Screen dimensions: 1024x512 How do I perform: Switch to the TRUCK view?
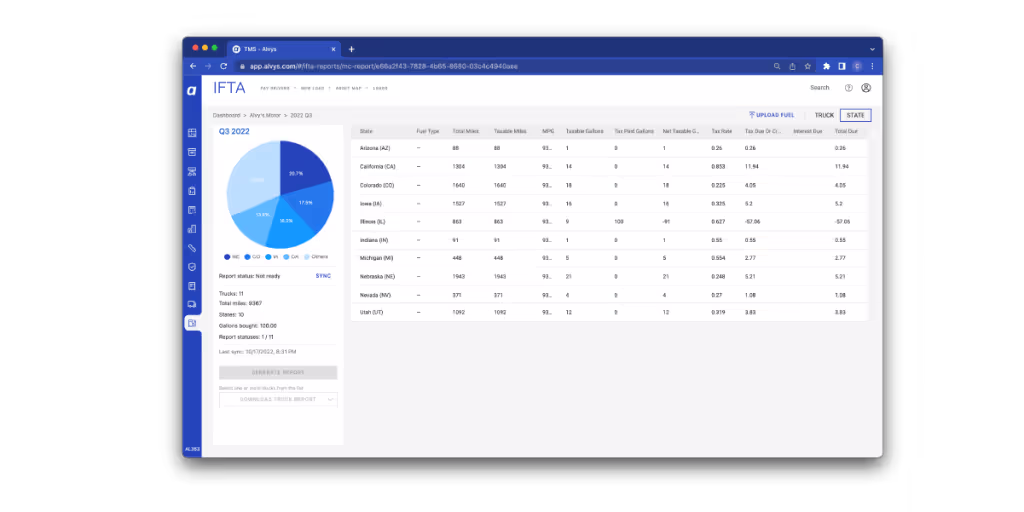coord(824,116)
